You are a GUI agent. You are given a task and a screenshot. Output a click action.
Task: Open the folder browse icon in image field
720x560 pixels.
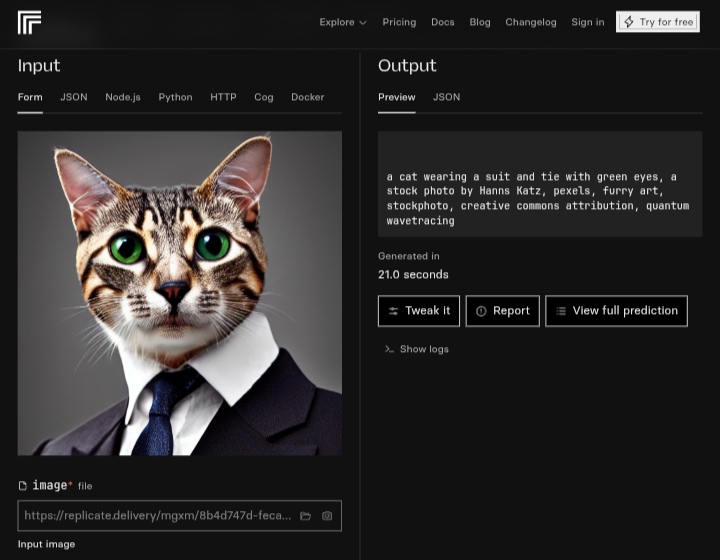[305, 516]
